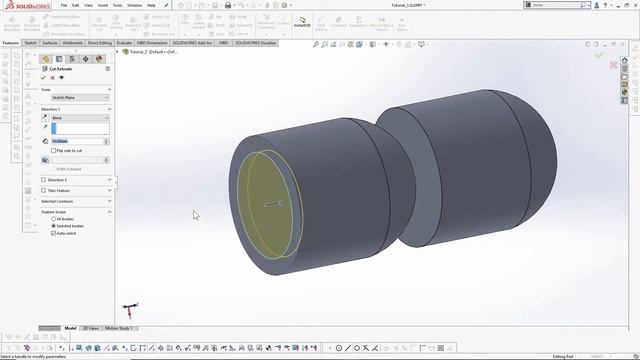640x360 pixels.
Task: Open the PropertyManager tab icon
Action: pyautogui.click(x=59, y=59)
